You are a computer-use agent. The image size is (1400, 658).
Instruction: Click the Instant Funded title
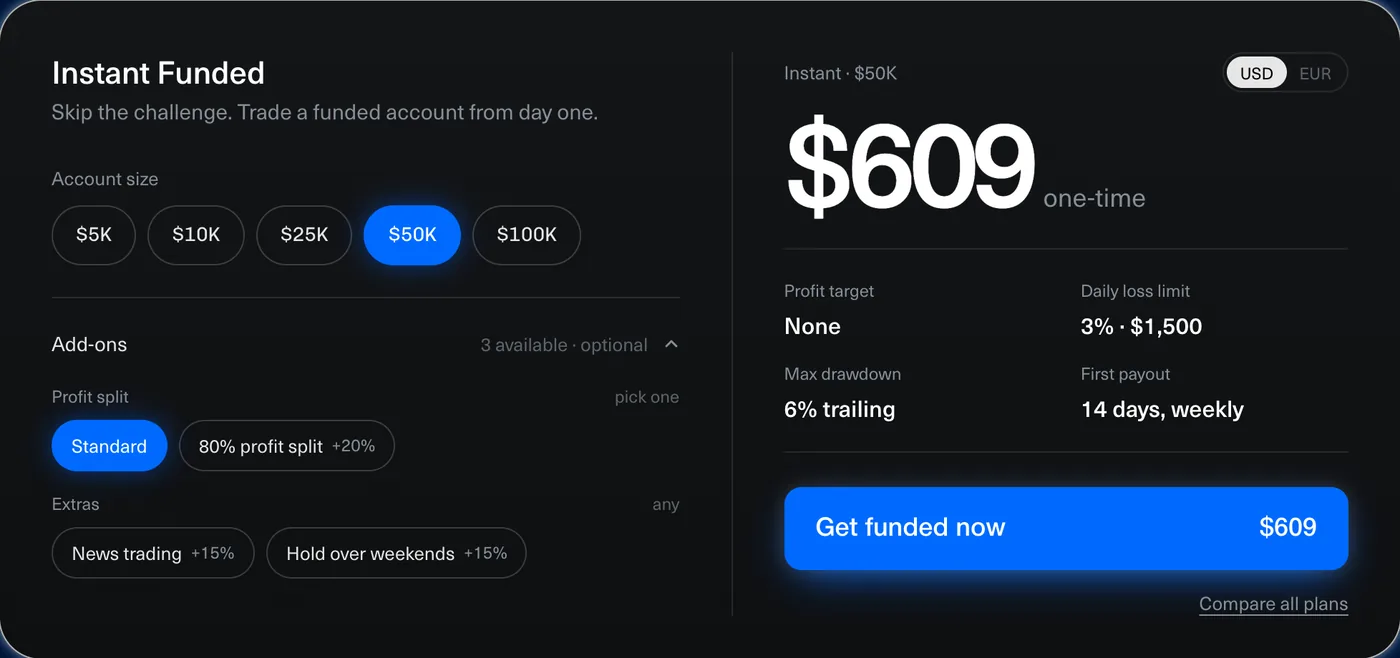click(x=158, y=73)
